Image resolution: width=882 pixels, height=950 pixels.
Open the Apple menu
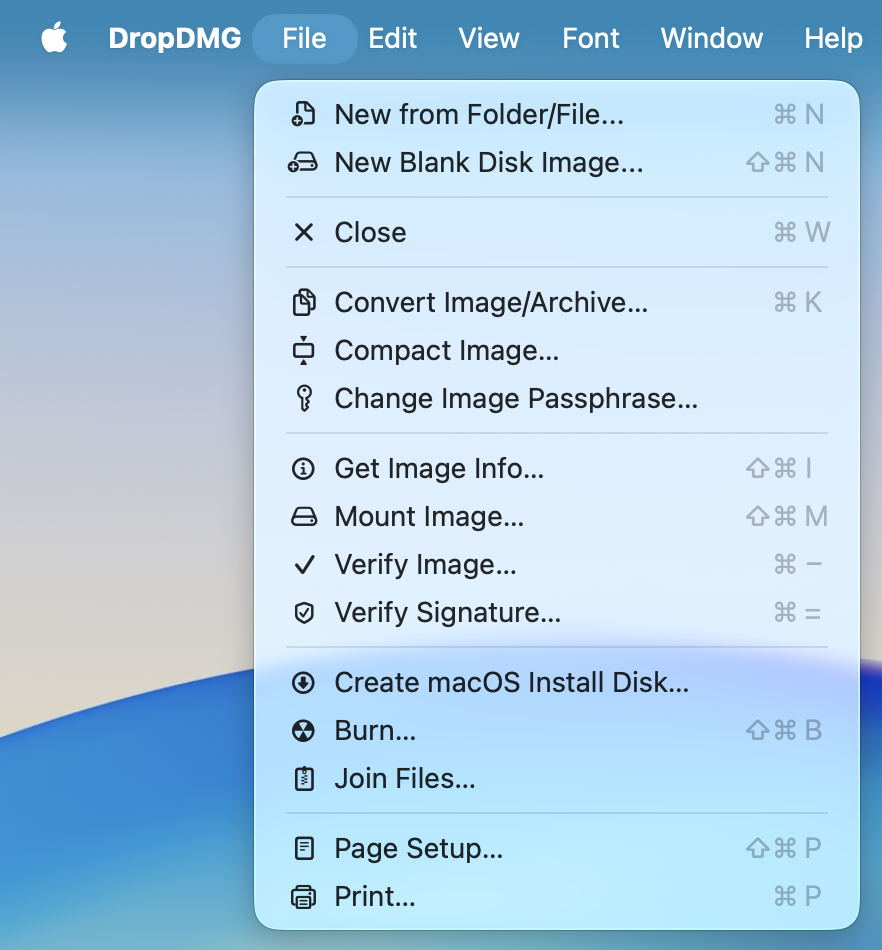tap(54, 38)
